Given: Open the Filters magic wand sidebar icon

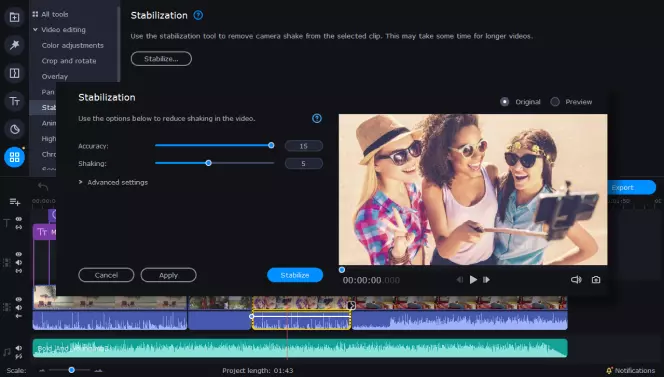Looking at the screenshot, I should (14, 45).
